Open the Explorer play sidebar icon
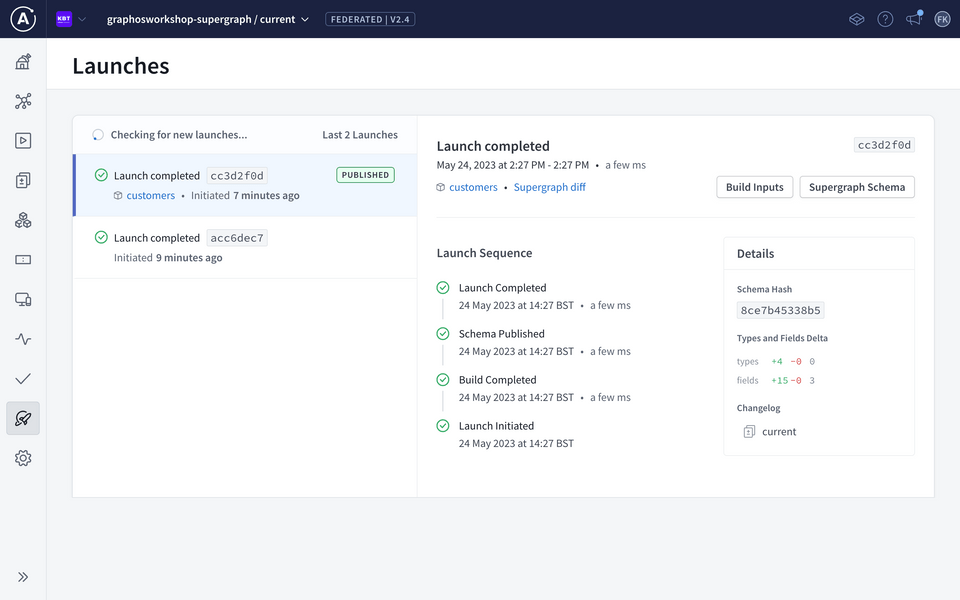The image size is (960, 600). pyautogui.click(x=23, y=141)
